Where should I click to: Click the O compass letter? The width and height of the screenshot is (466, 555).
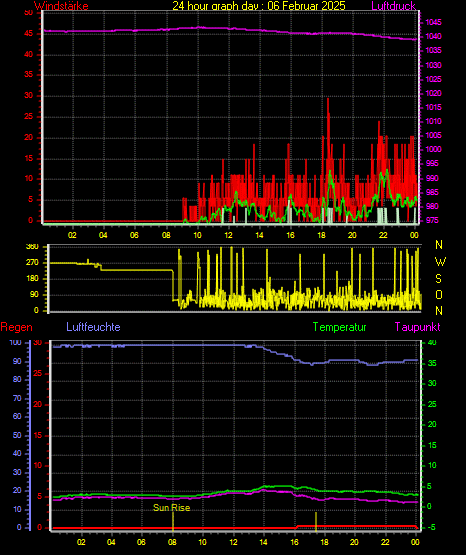pos(439,294)
